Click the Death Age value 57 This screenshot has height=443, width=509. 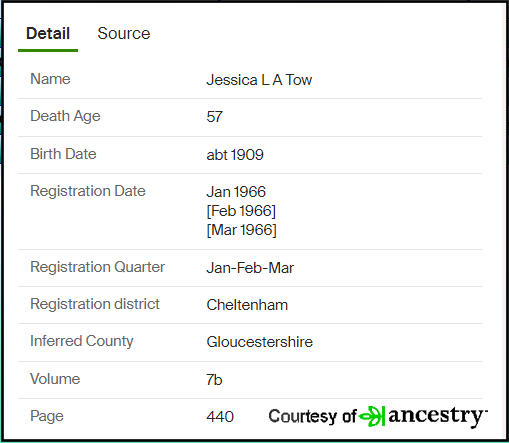coord(214,117)
